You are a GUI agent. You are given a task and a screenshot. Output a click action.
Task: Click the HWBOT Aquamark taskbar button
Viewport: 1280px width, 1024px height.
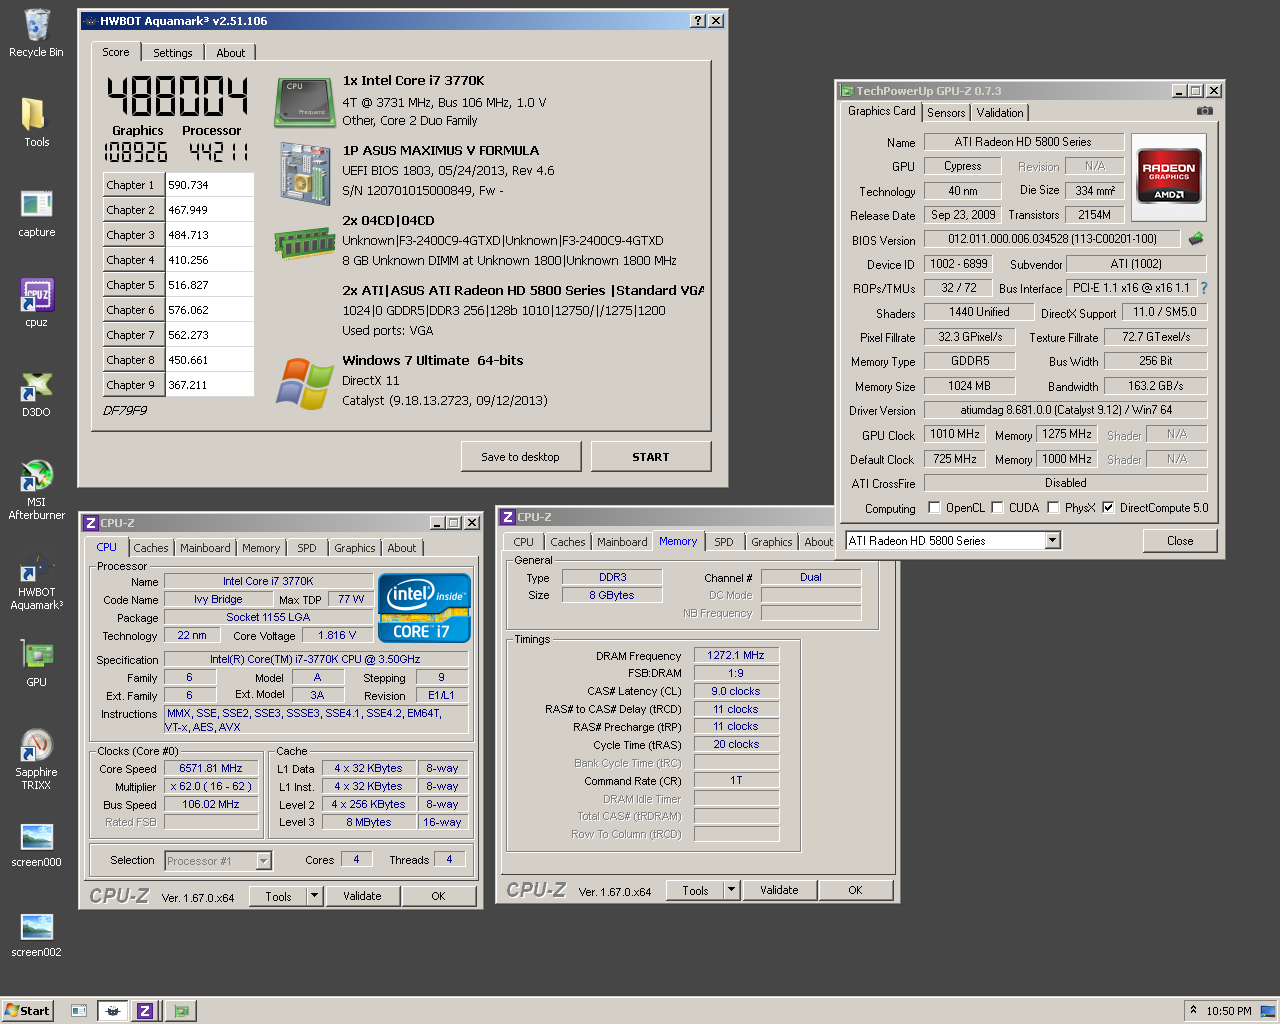pyautogui.click(x=113, y=1011)
